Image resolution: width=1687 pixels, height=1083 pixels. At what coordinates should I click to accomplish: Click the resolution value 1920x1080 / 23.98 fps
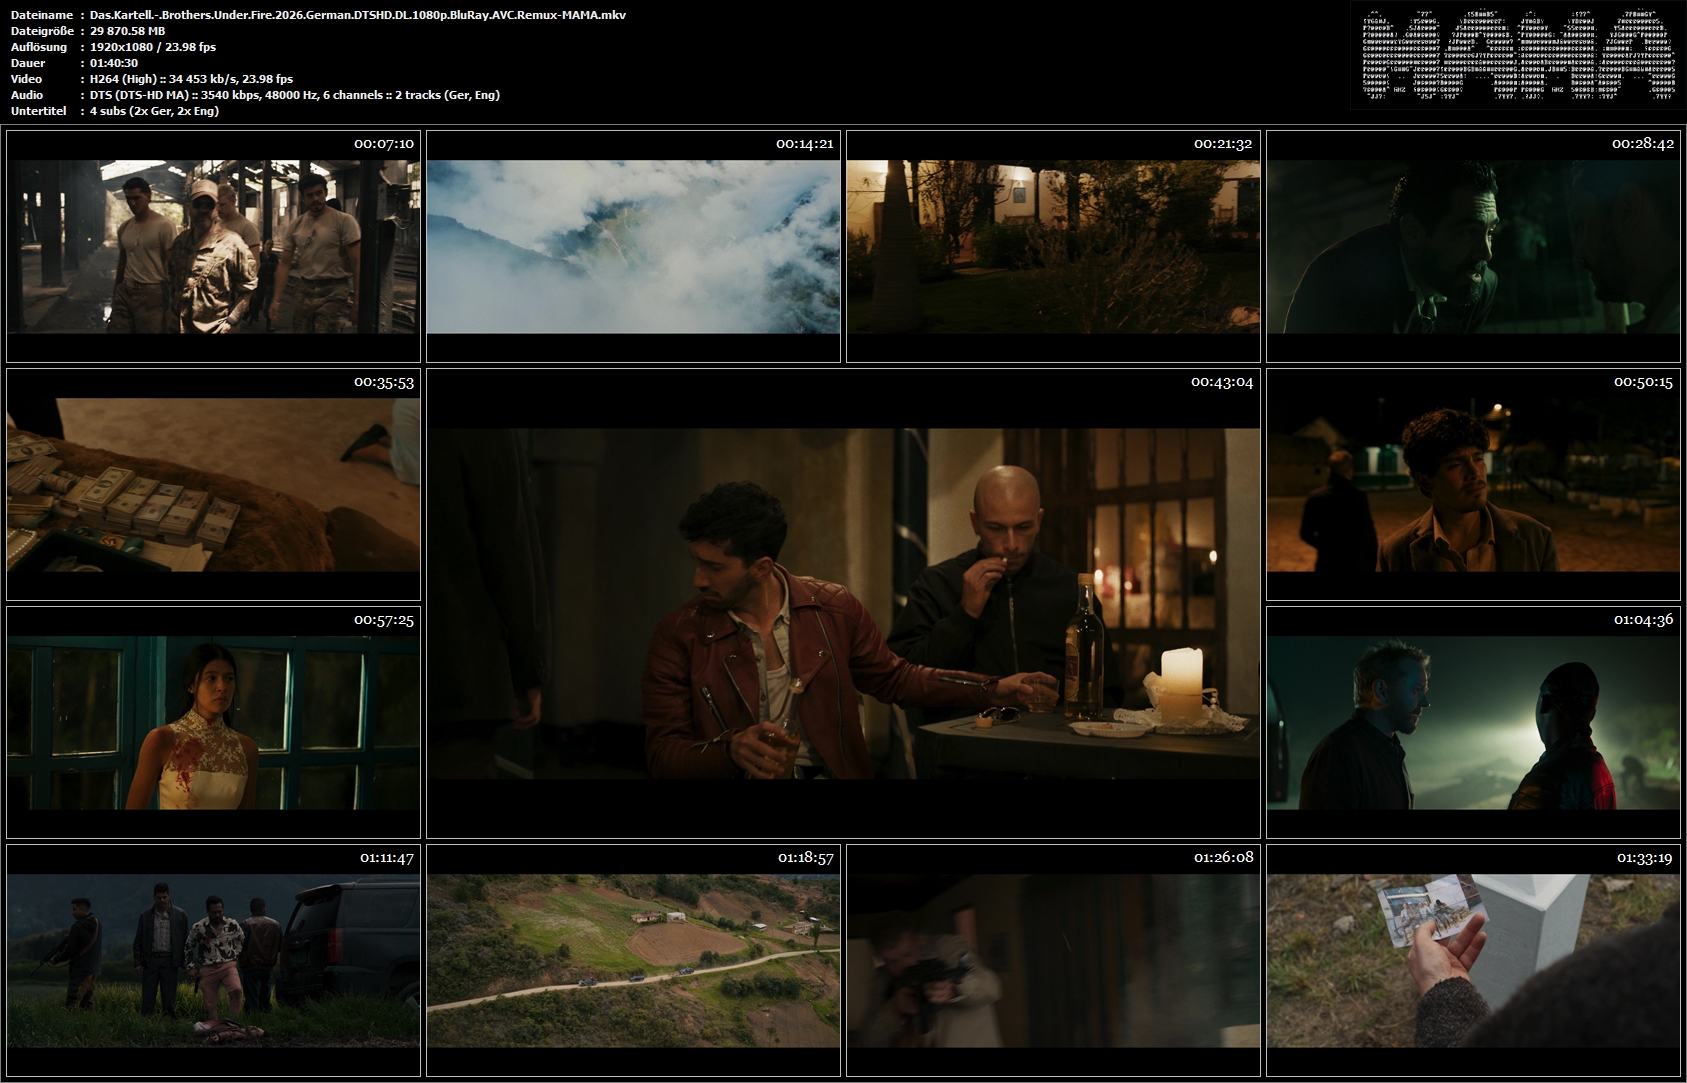click(x=153, y=47)
